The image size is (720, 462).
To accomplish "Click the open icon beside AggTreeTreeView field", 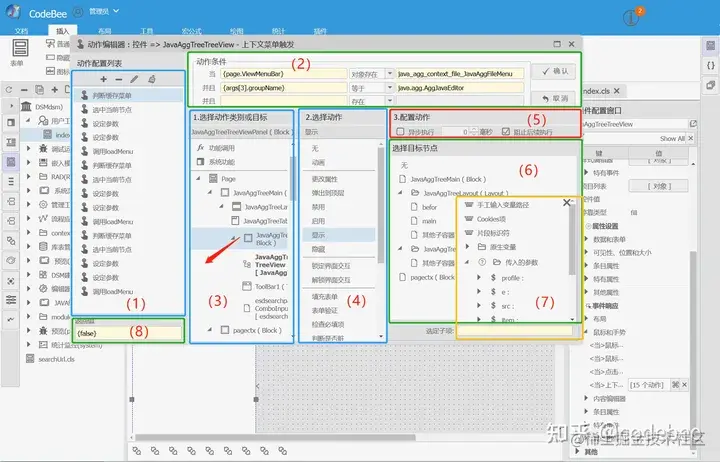I will (693, 124).
